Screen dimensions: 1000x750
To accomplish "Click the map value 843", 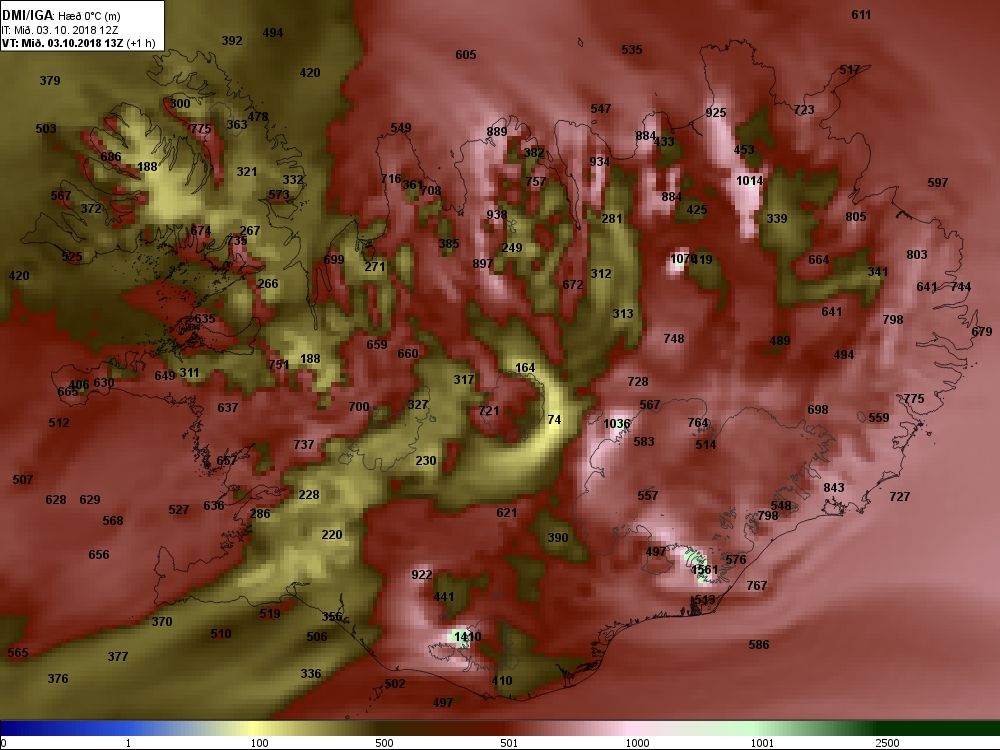I will pyautogui.click(x=834, y=487).
